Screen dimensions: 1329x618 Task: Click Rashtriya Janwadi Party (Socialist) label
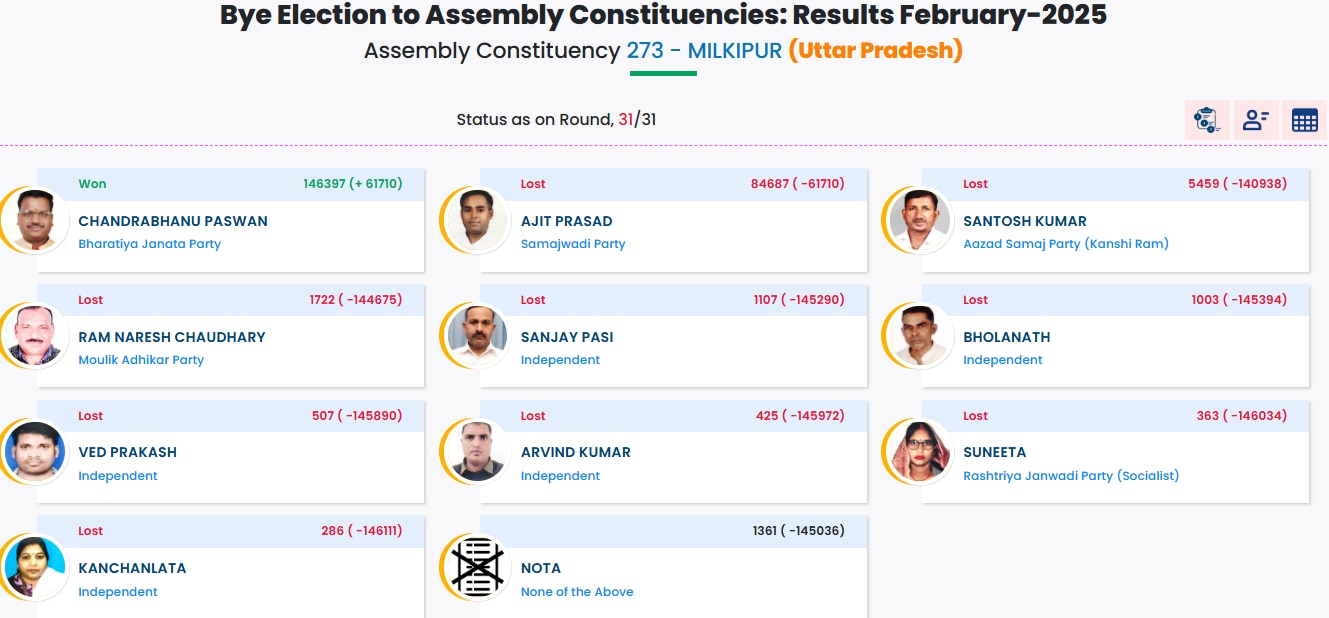tap(1071, 476)
